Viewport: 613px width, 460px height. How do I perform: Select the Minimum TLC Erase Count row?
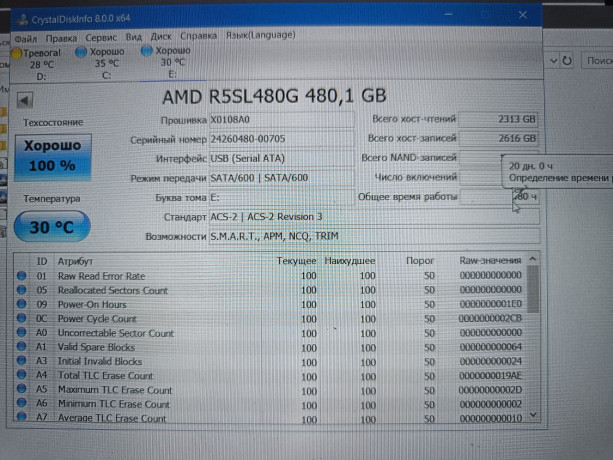coord(270,404)
